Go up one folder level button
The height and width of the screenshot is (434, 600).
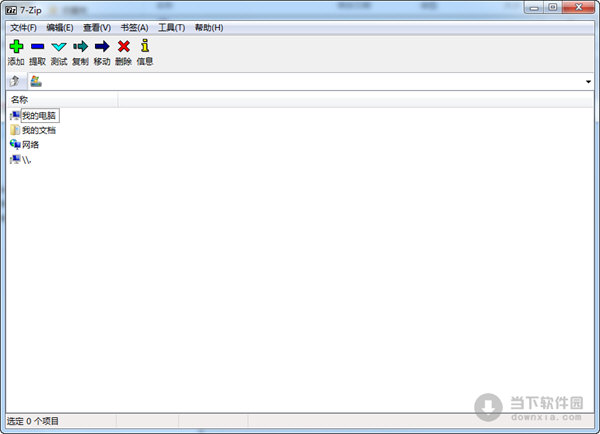[x=15, y=81]
